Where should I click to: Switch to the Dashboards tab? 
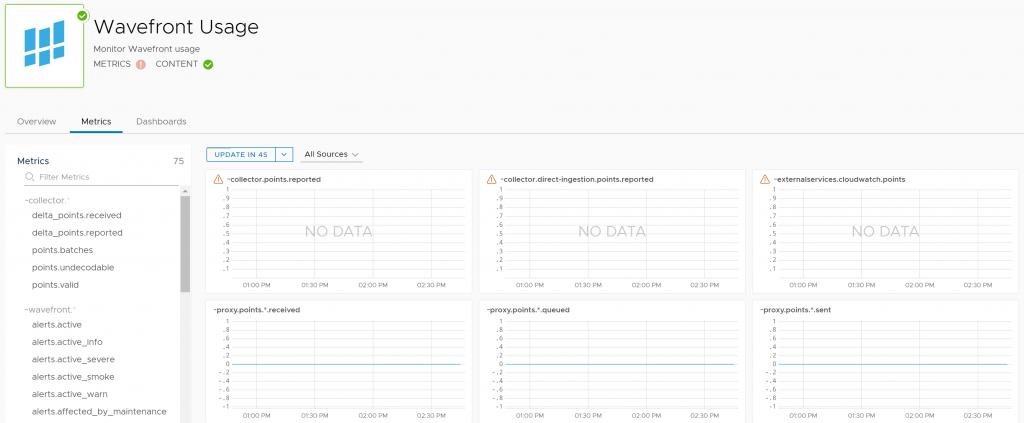coord(161,121)
